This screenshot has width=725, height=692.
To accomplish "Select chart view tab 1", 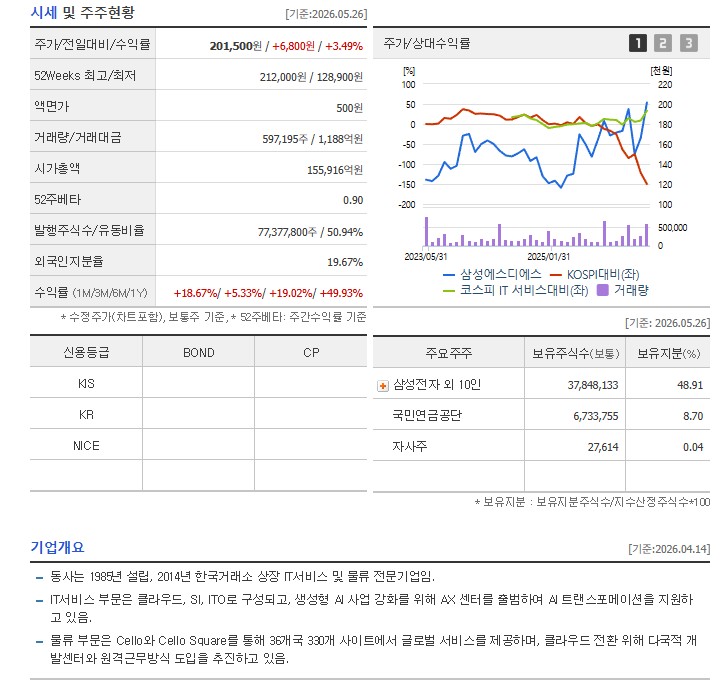I will pos(638,43).
